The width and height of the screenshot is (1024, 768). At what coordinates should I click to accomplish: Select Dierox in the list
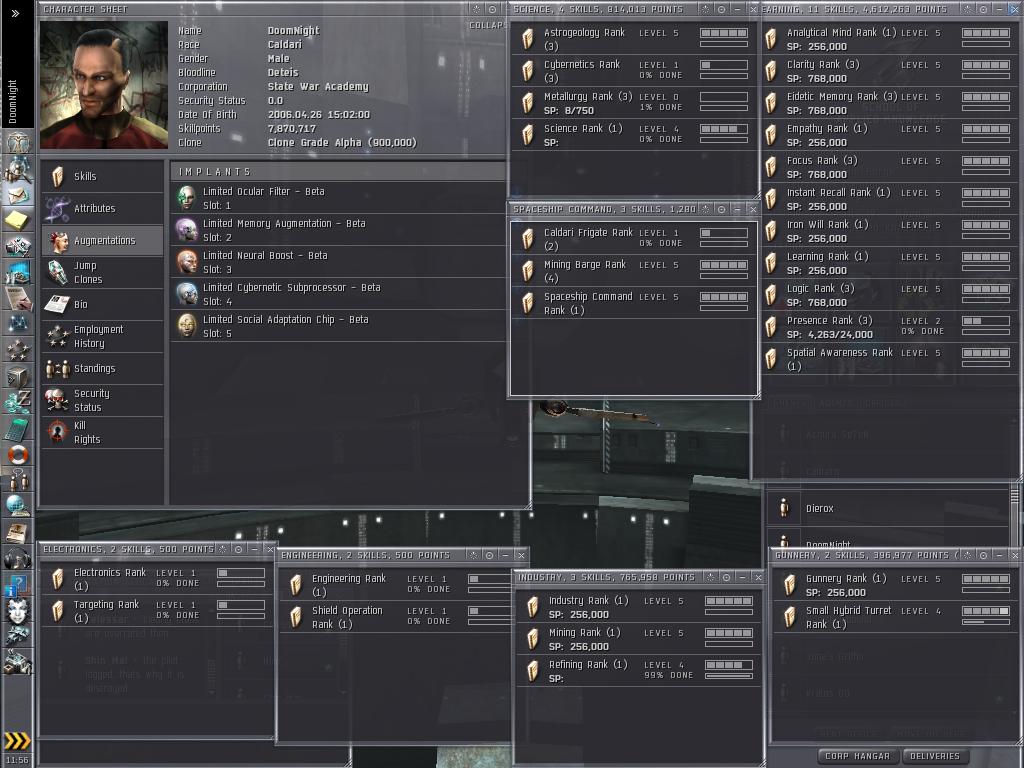pos(888,508)
